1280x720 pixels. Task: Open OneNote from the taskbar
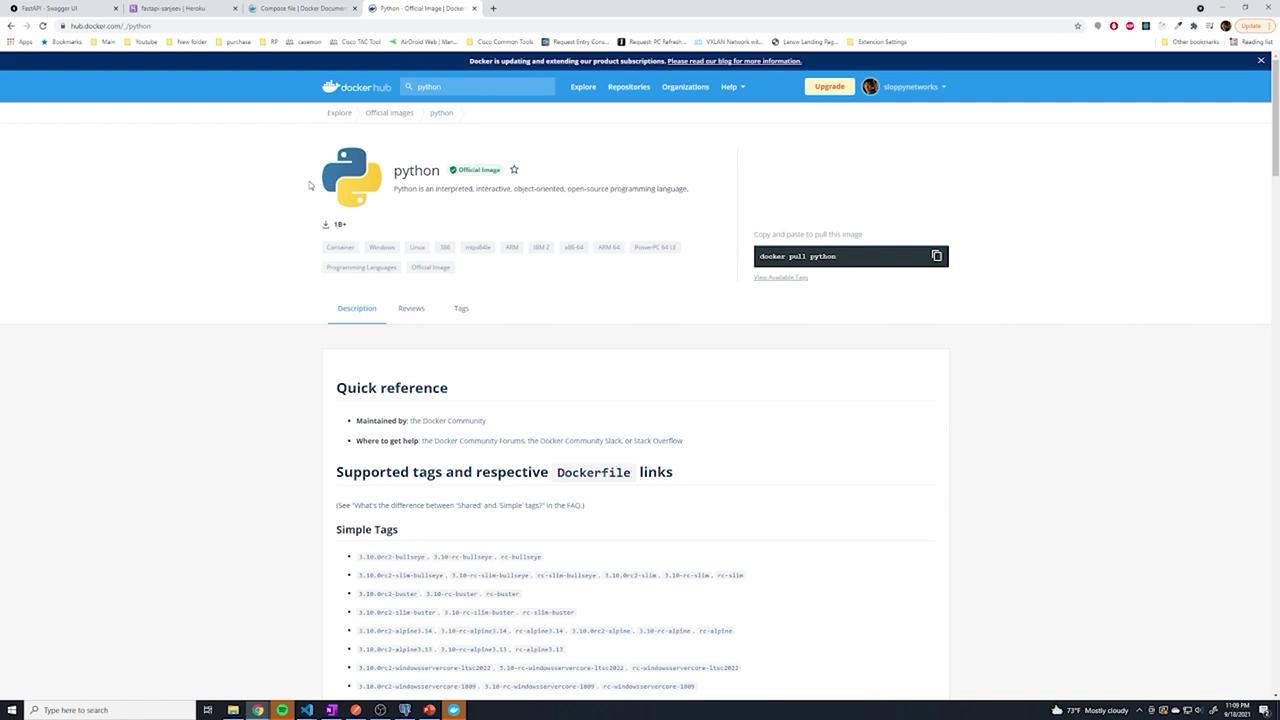click(331, 710)
